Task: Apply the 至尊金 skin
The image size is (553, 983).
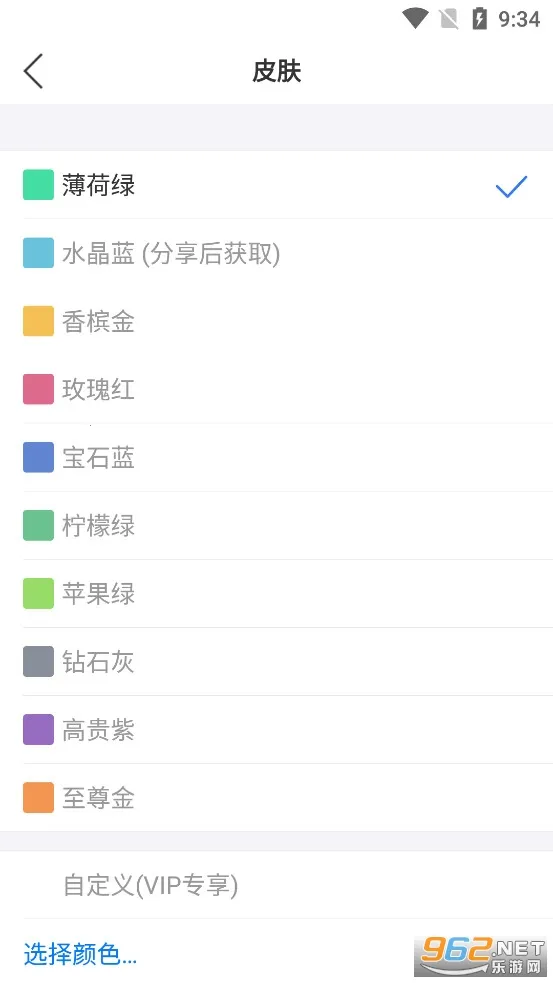Action: coord(276,797)
